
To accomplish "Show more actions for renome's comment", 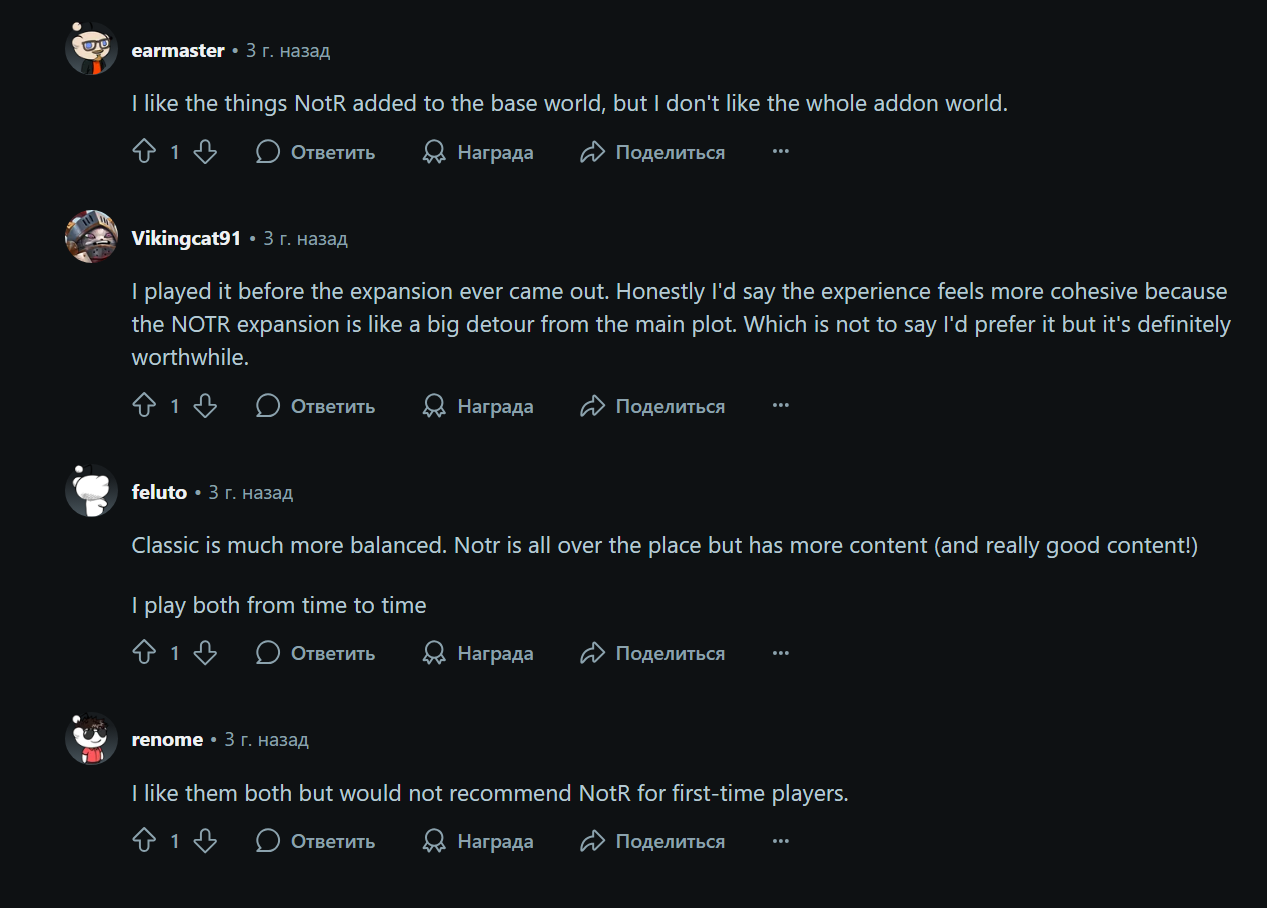I will coord(781,841).
